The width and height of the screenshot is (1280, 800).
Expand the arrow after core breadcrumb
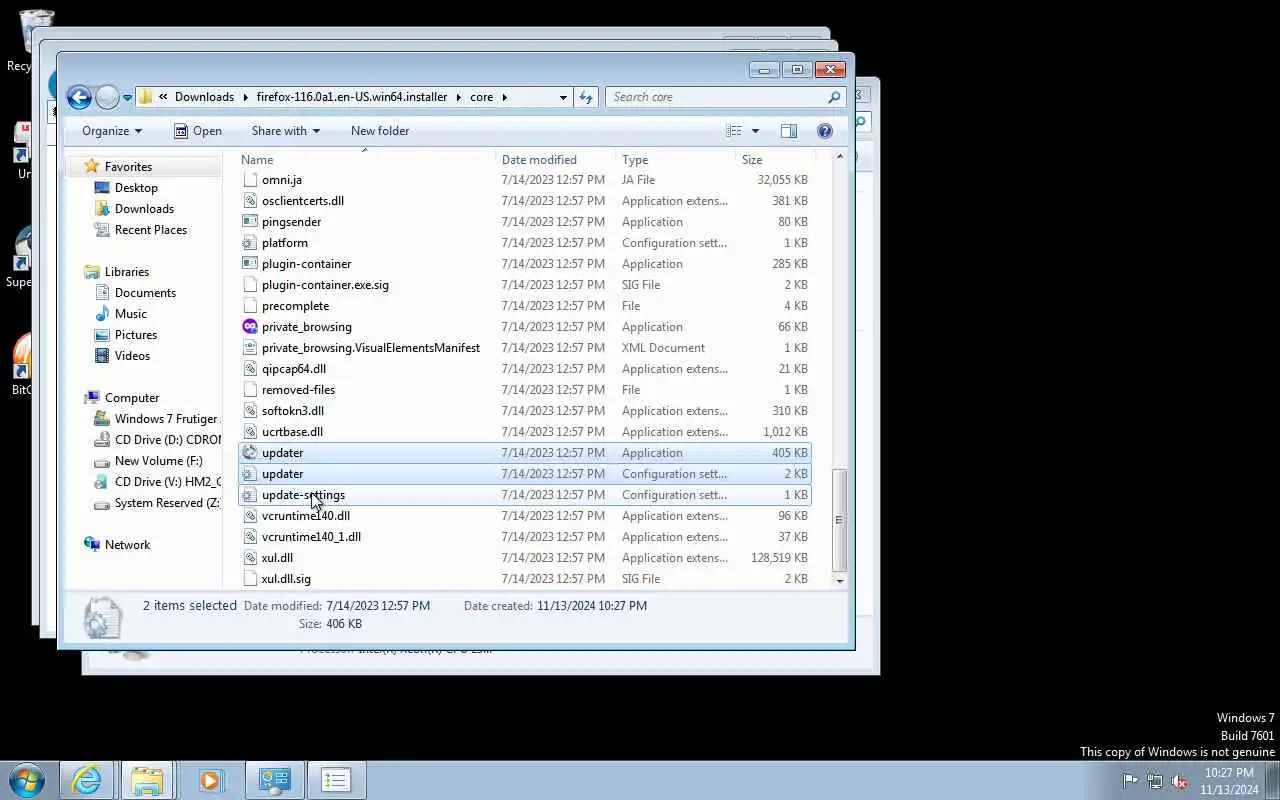pos(505,97)
